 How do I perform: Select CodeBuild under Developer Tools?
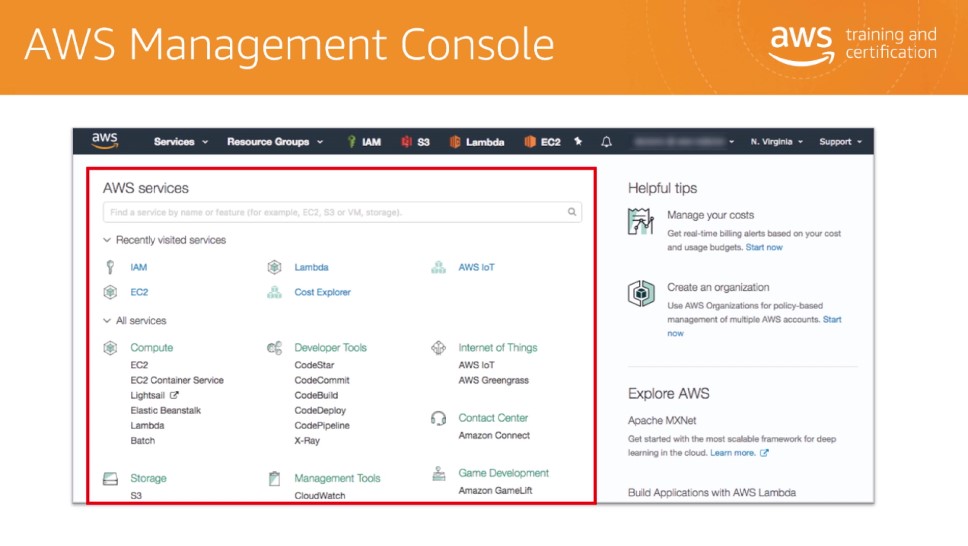tap(316, 395)
